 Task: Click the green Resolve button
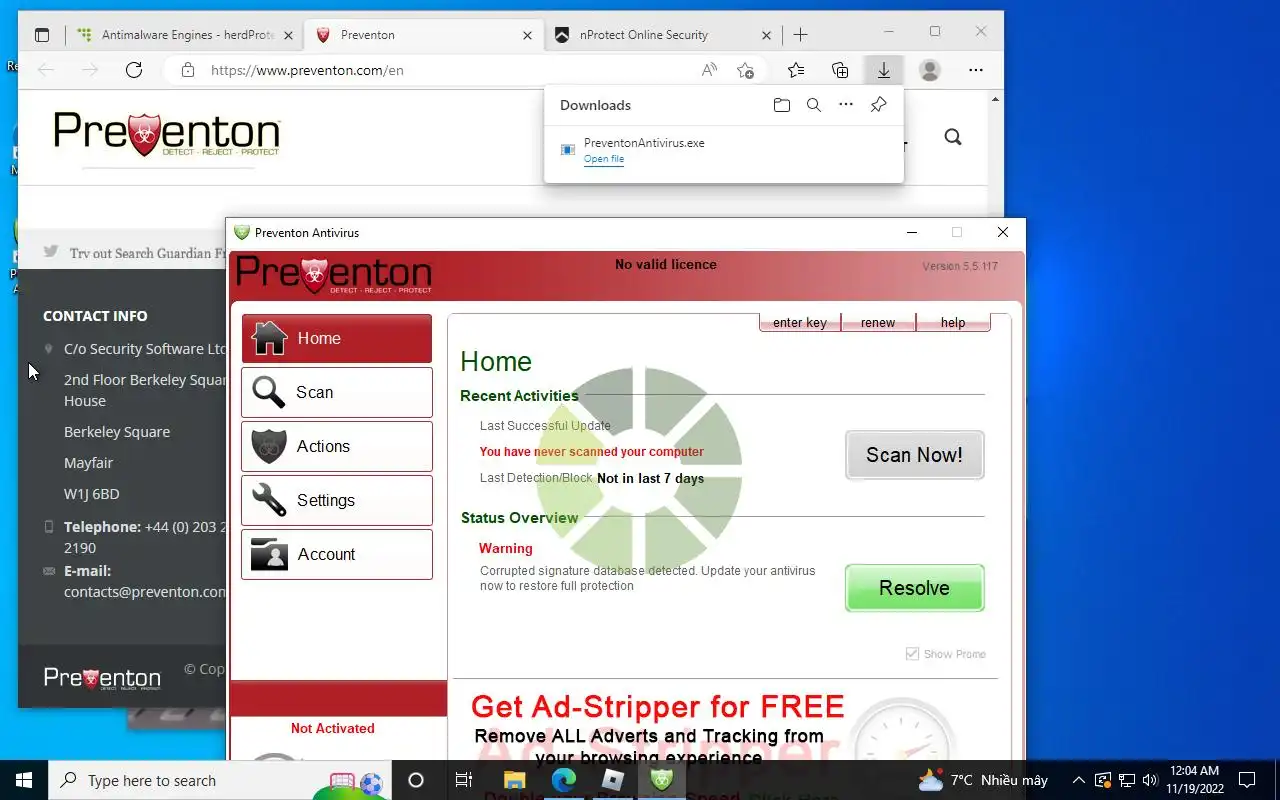914,588
